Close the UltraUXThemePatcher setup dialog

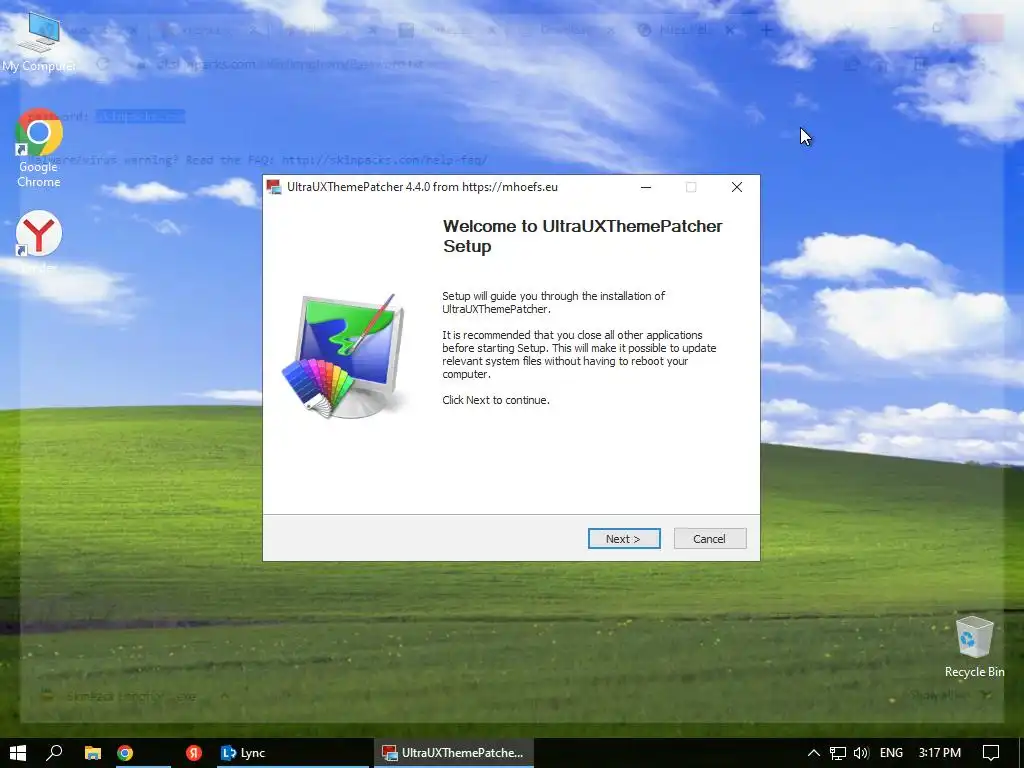pos(737,187)
